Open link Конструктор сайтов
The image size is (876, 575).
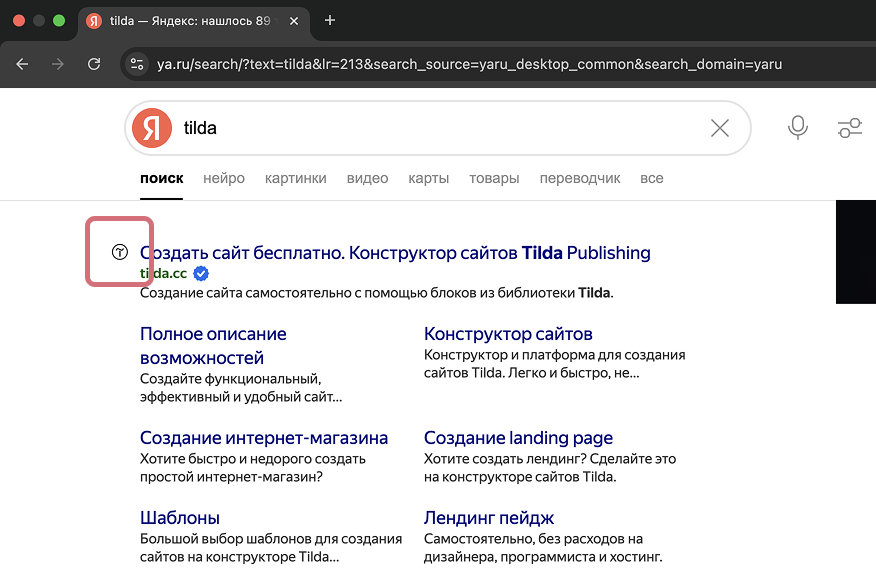pyautogui.click(x=508, y=334)
